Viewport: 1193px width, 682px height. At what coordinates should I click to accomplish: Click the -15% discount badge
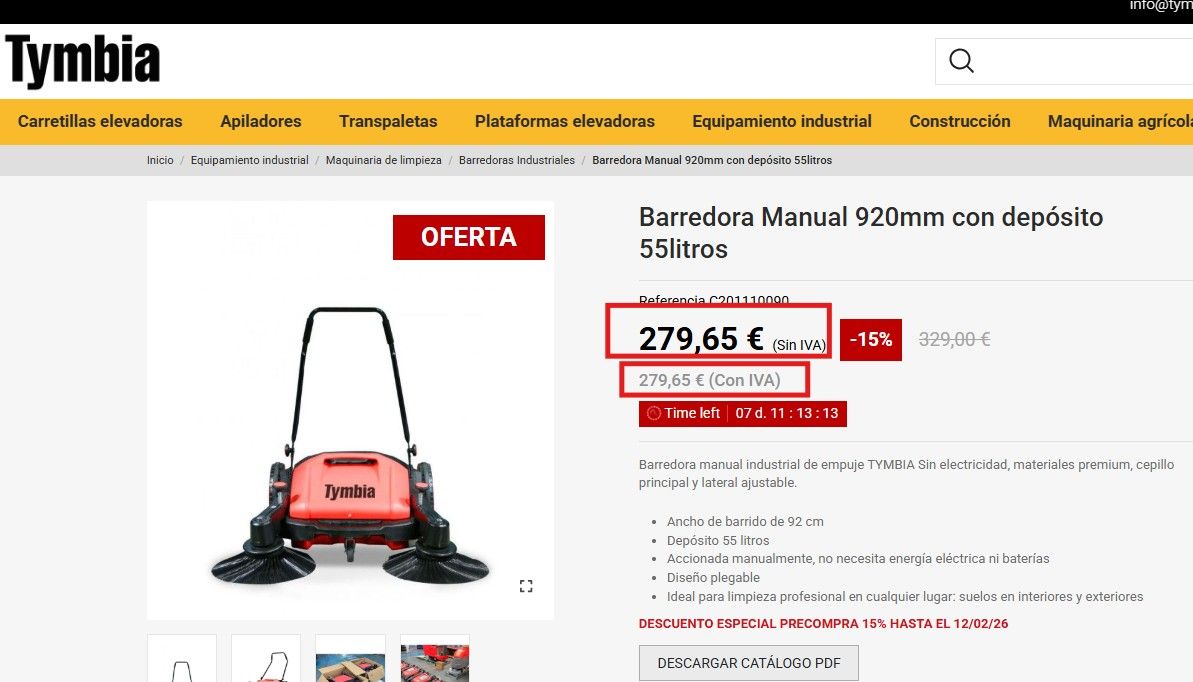coord(870,339)
